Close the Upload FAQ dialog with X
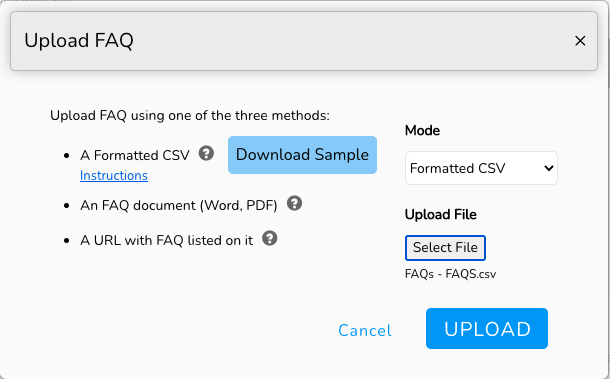 580,40
